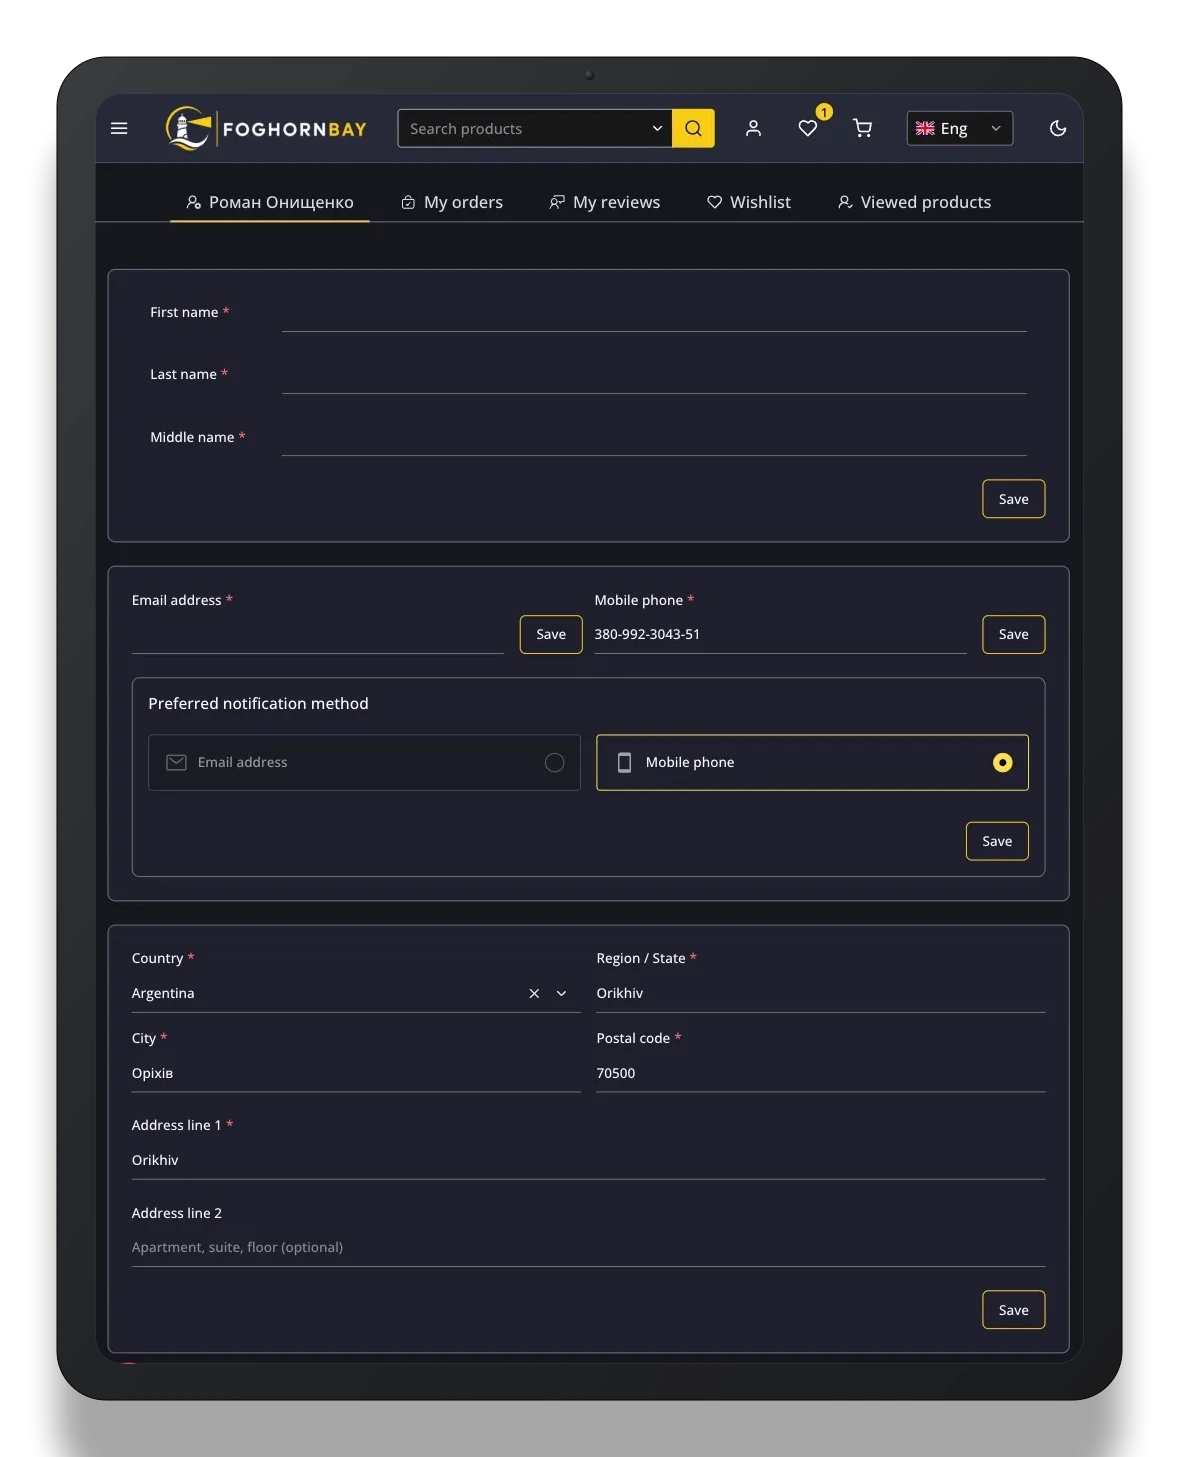Viewport: 1179px width, 1457px height.
Task: Select the Роман Онищенко profile tab
Action: pos(270,202)
